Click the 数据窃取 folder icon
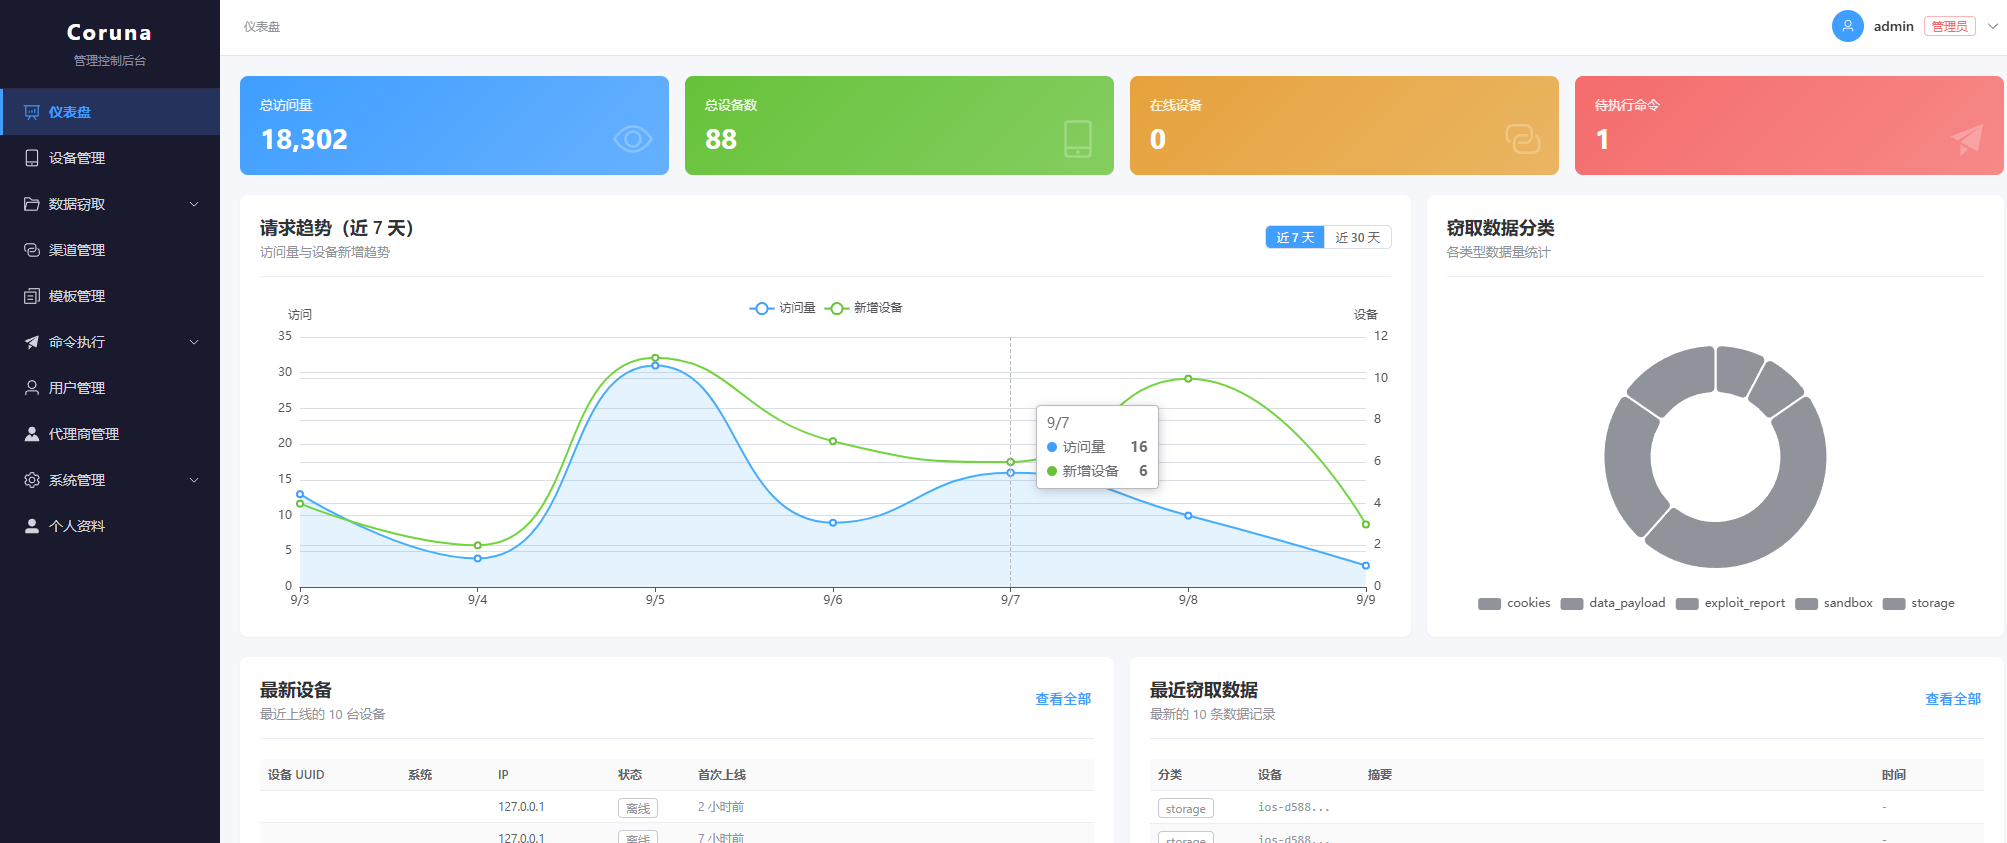 coord(32,204)
